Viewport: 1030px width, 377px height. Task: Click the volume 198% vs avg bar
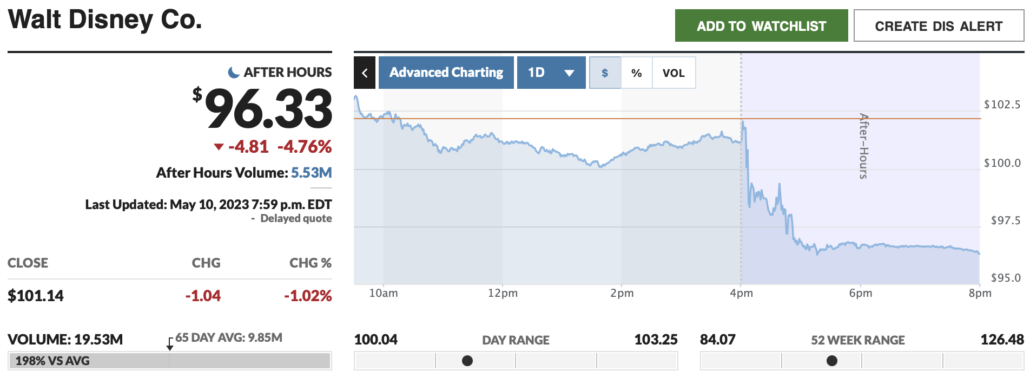pos(169,361)
